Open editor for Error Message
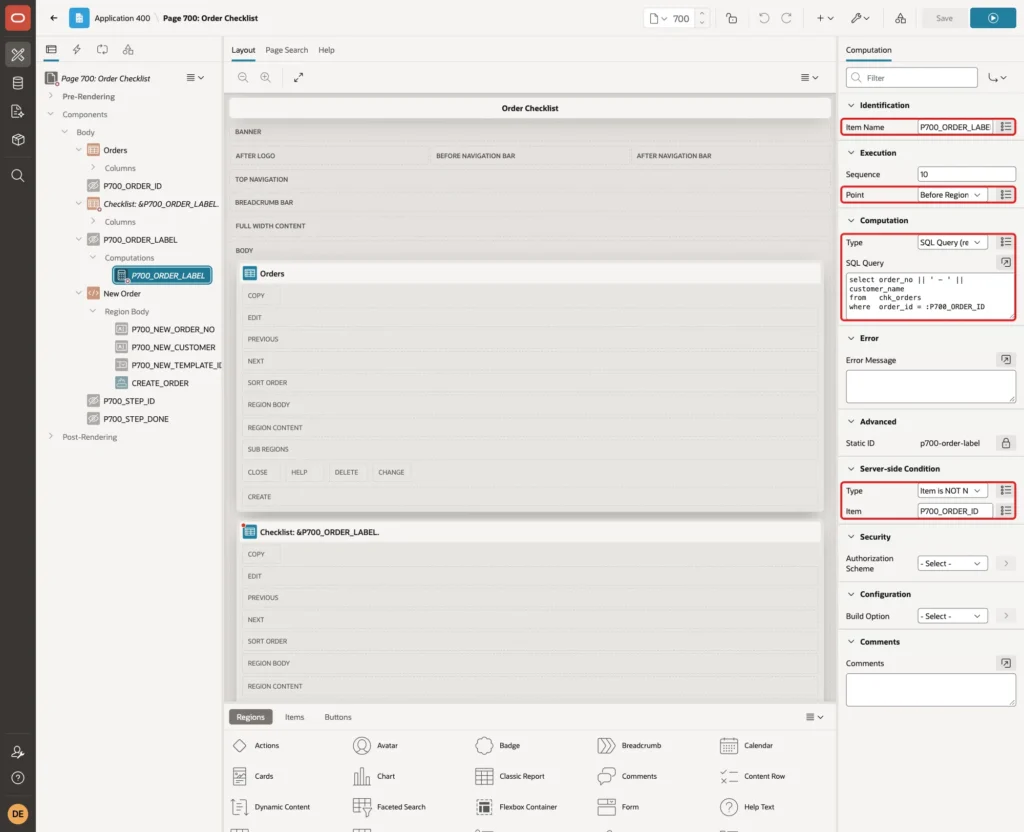The height and width of the screenshot is (832, 1024). coord(1005,360)
